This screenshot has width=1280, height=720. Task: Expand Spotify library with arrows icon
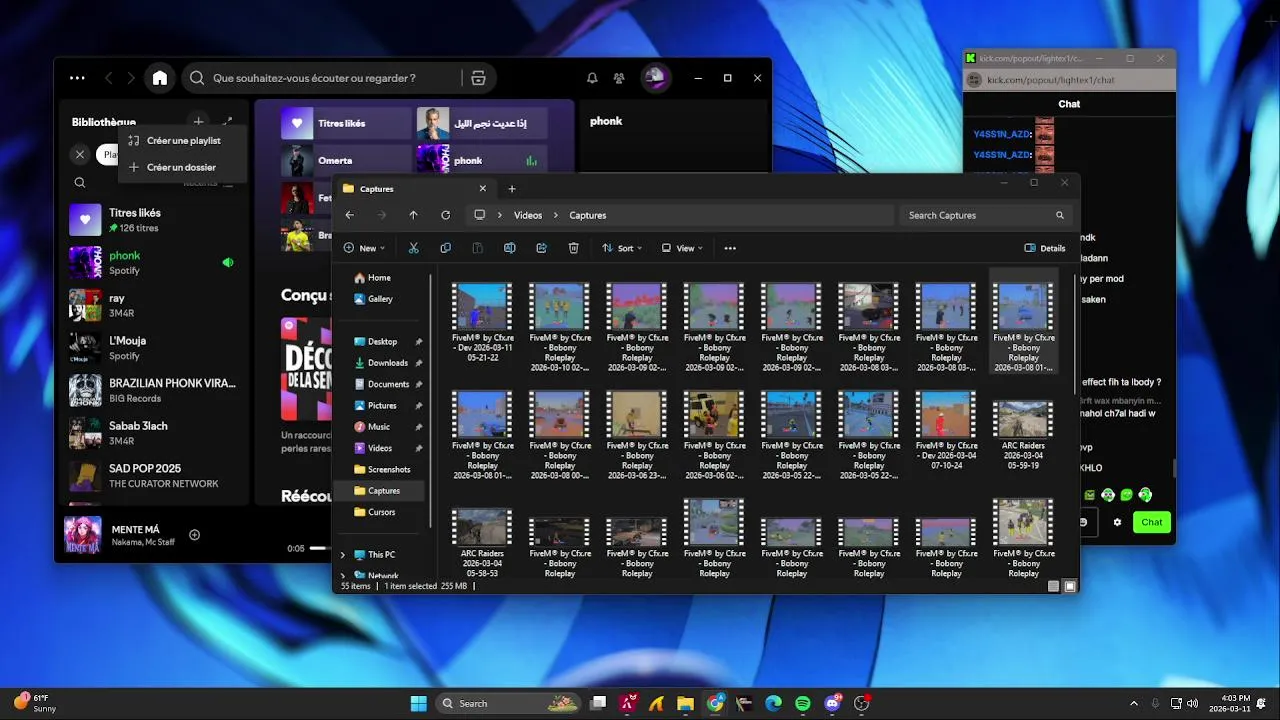tap(227, 121)
